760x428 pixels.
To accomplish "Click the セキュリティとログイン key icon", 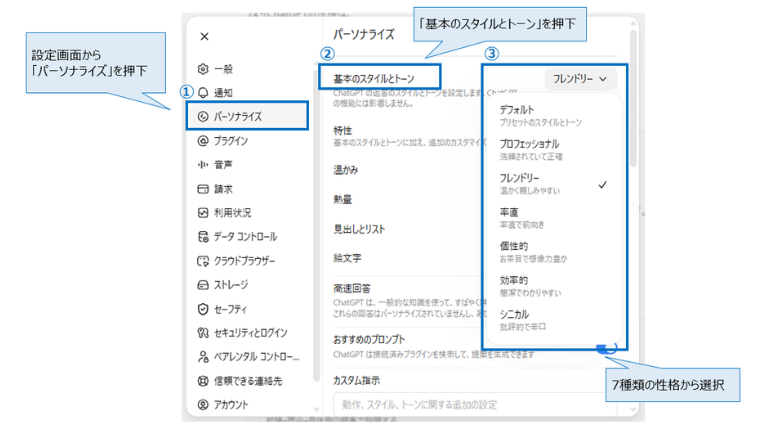I will click(203, 333).
